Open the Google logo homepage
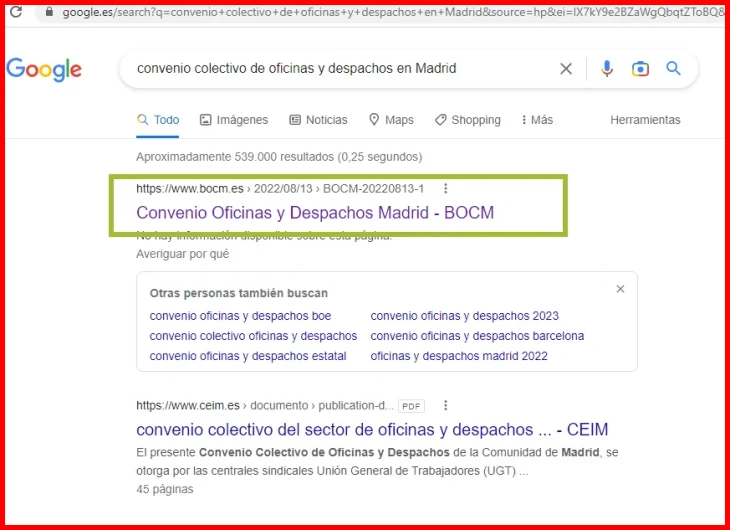 44,69
